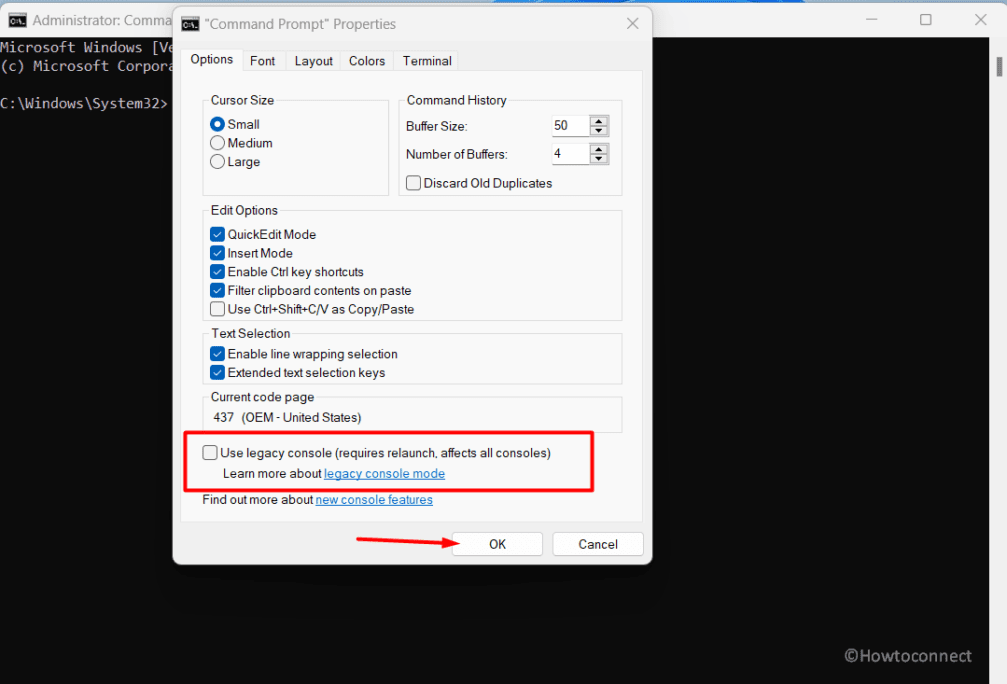Image resolution: width=1007 pixels, height=684 pixels.
Task: Open the legacy console mode link
Action: [x=384, y=473]
